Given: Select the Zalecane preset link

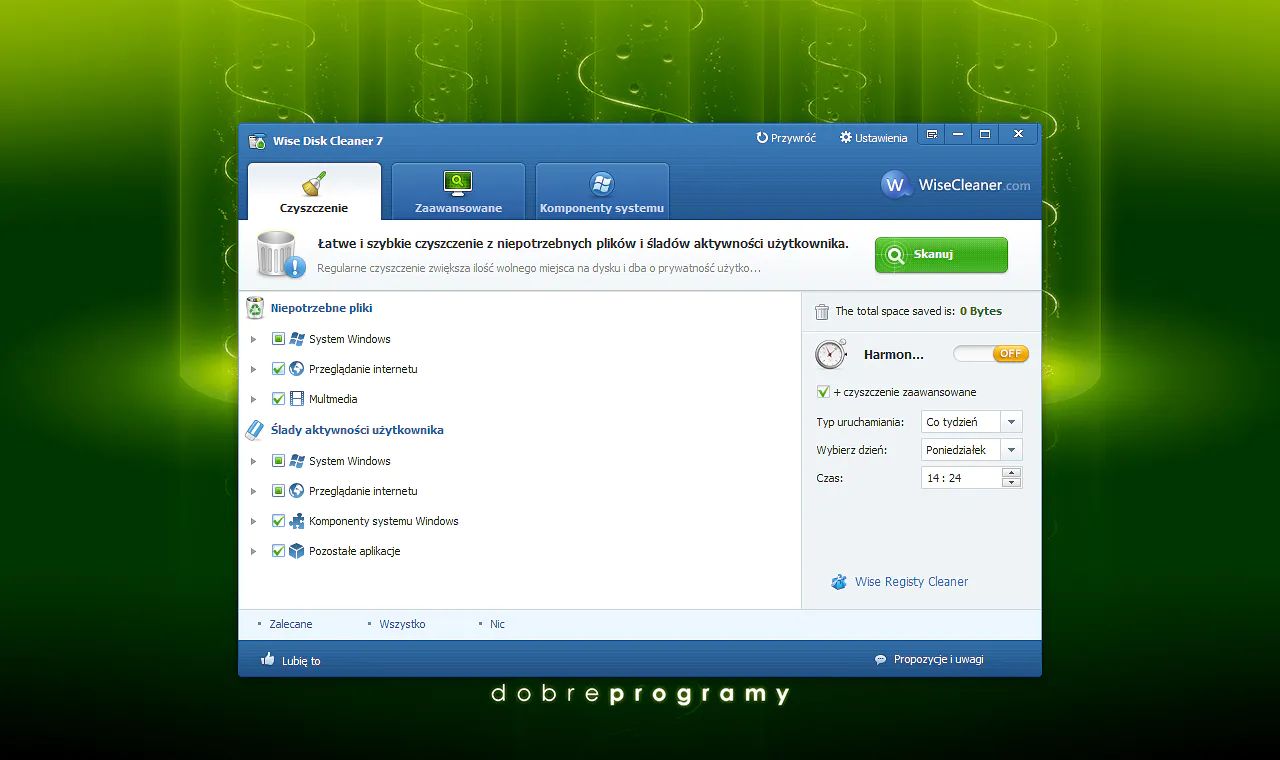Looking at the screenshot, I should click(291, 624).
